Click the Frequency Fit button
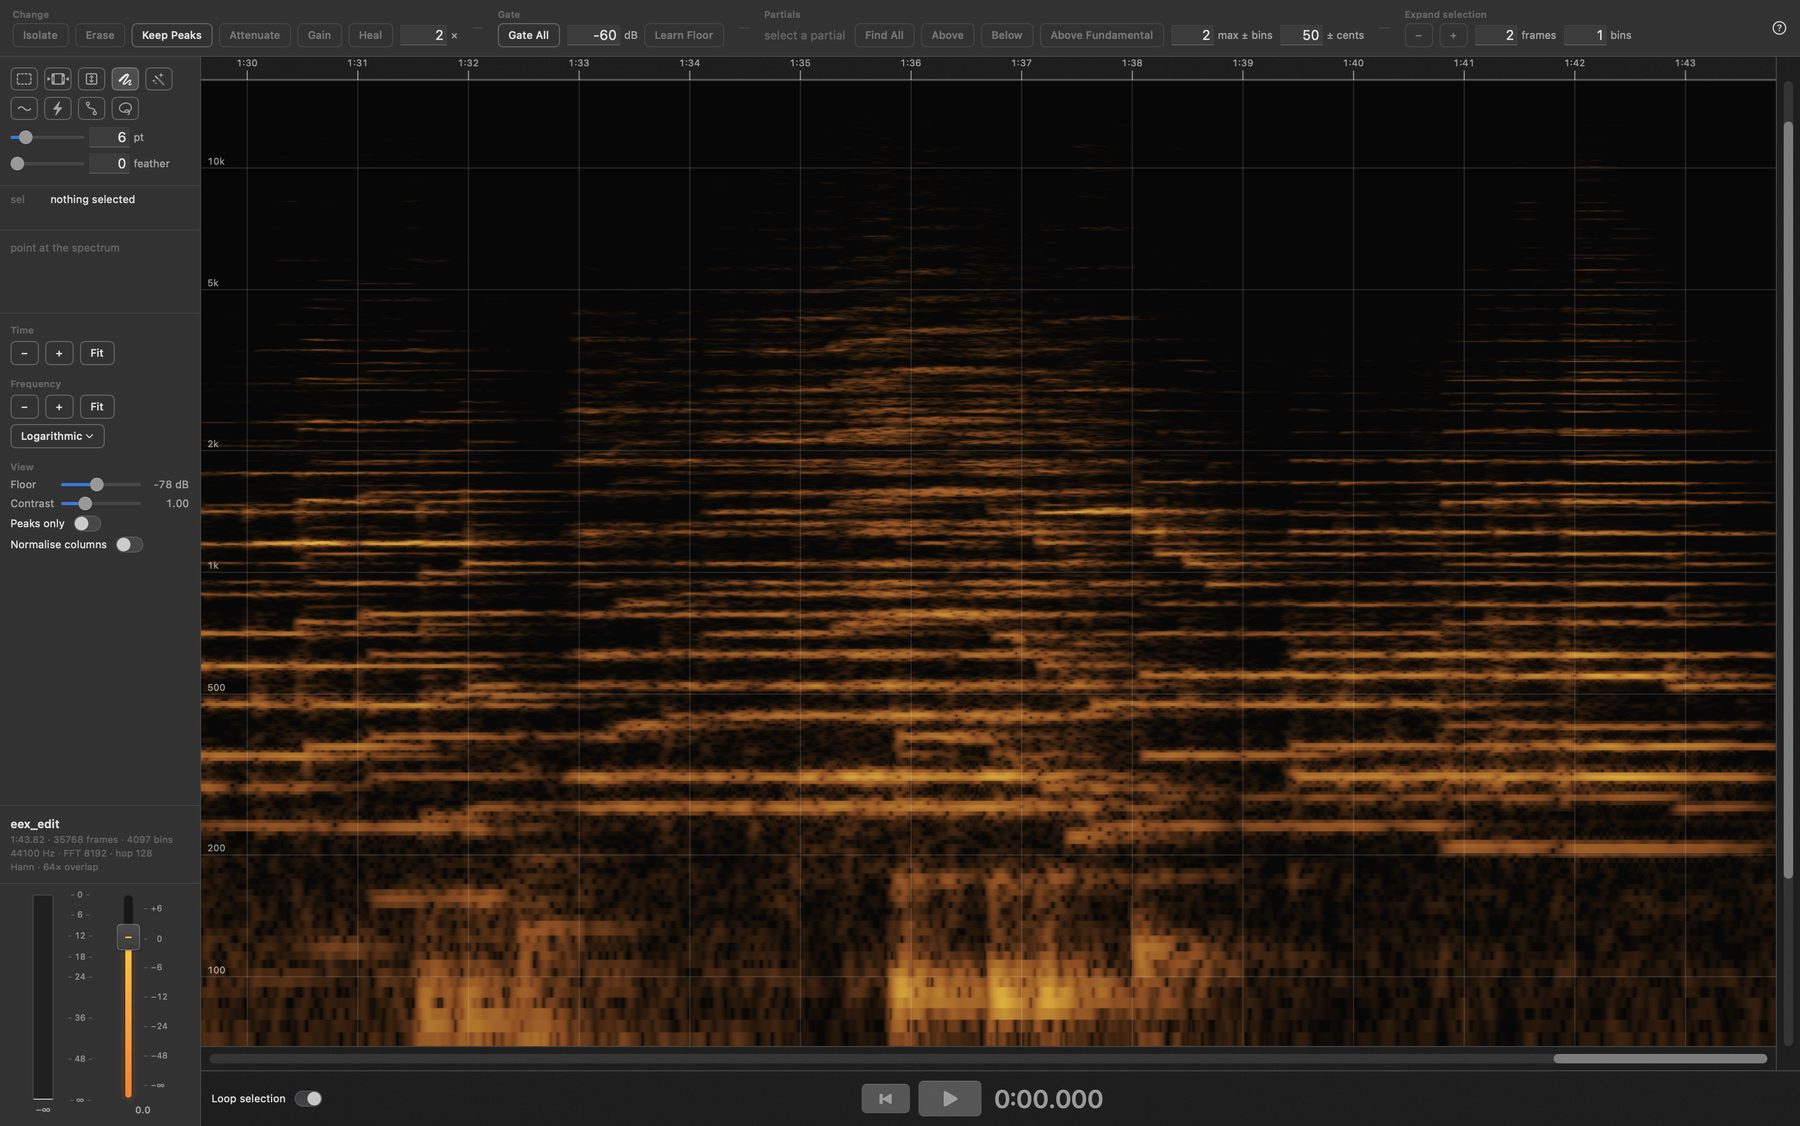The image size is (1800, 1126). point(97,407)
